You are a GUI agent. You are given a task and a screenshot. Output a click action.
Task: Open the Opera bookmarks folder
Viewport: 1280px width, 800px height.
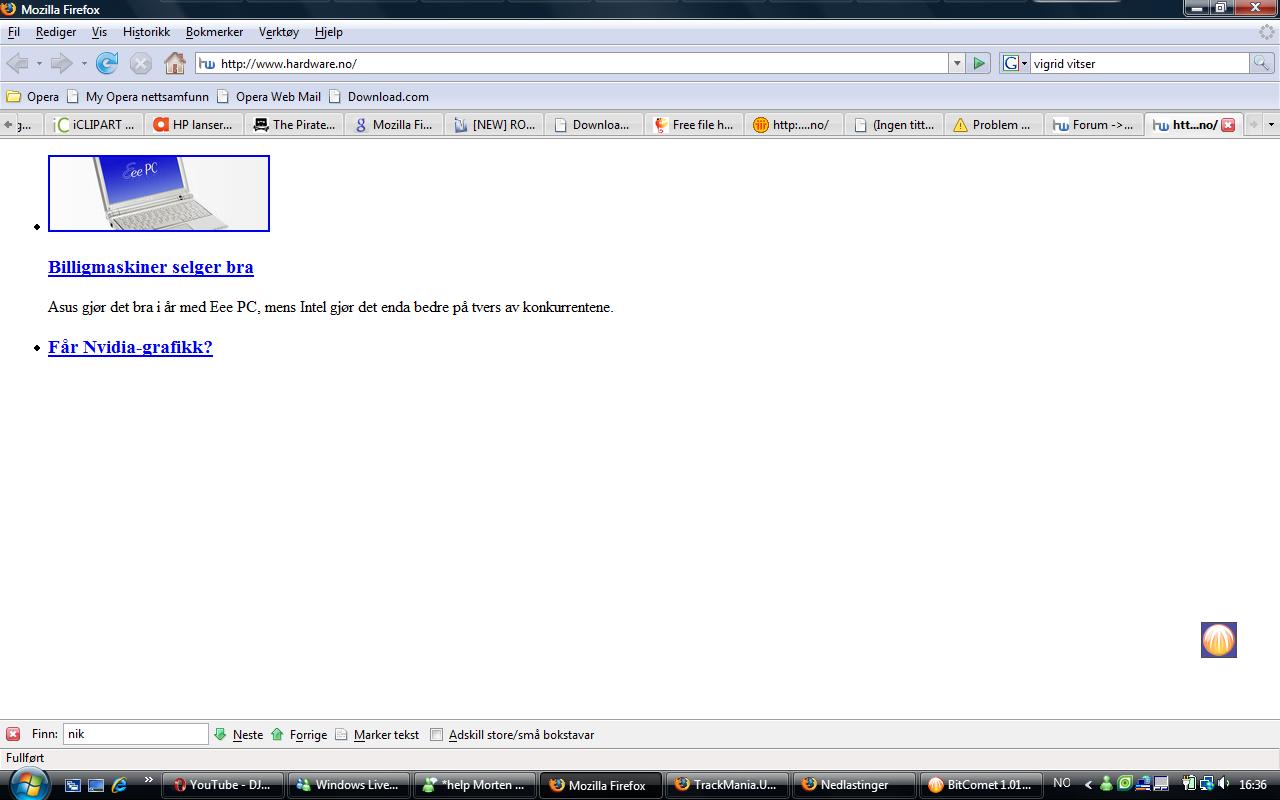click(x=33, y=97)
